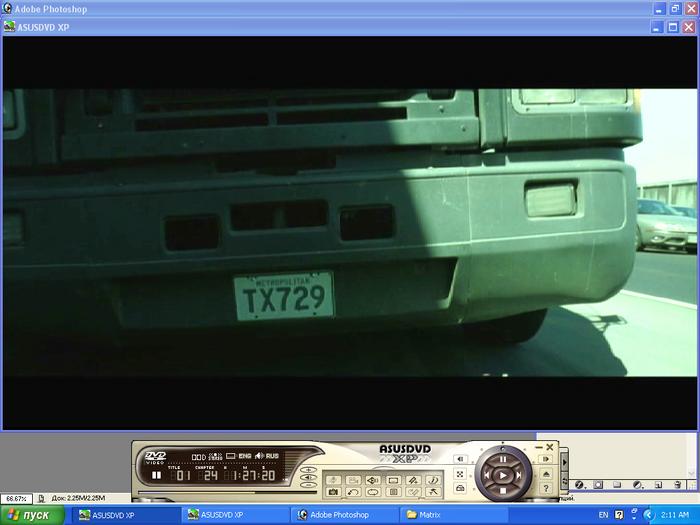700x525 pixels.
Task: Click the document icon in Photoshop status bar
Action: [41, 498]
